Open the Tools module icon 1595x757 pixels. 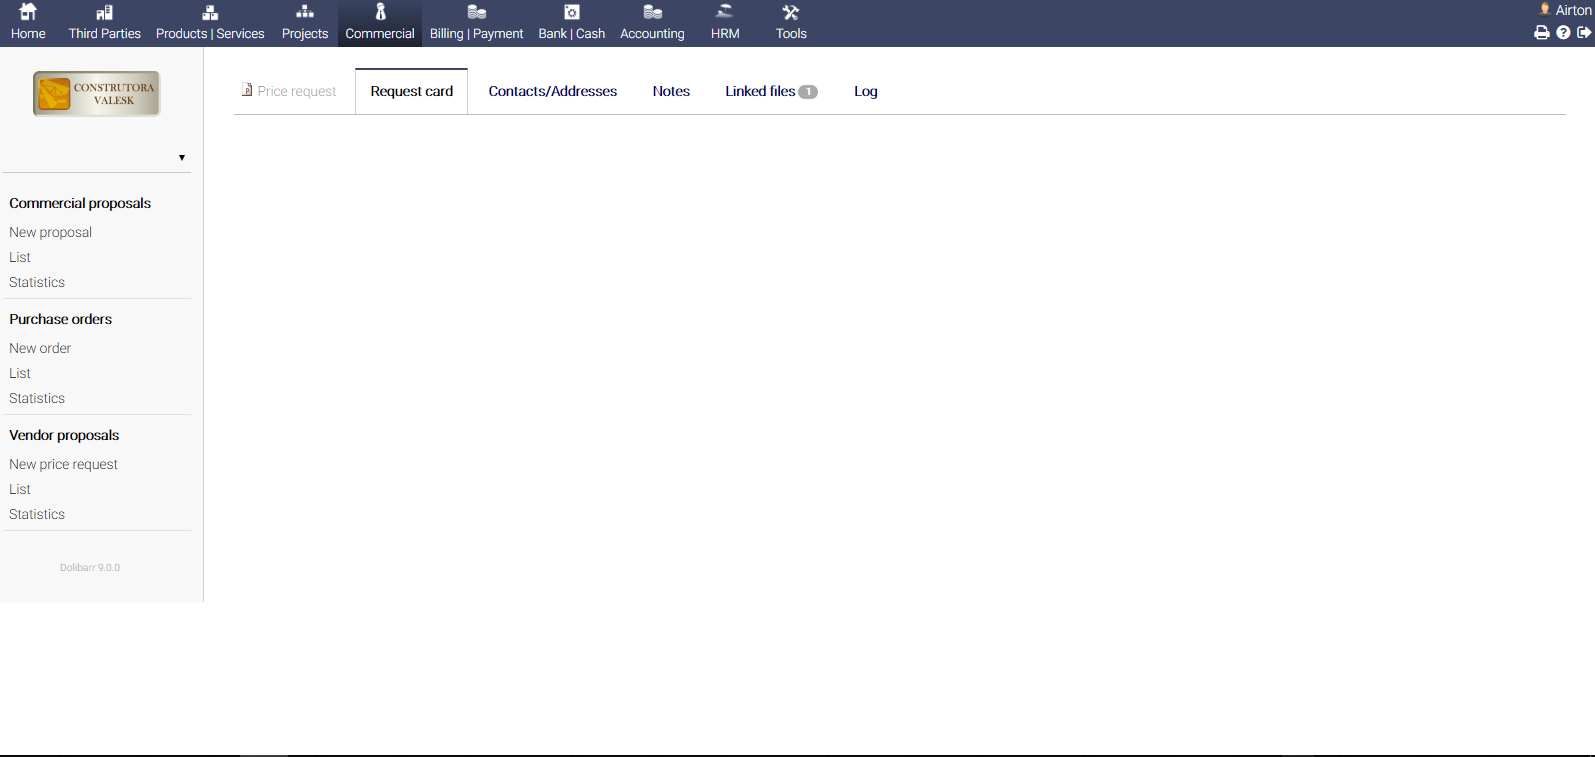(791, 13)
